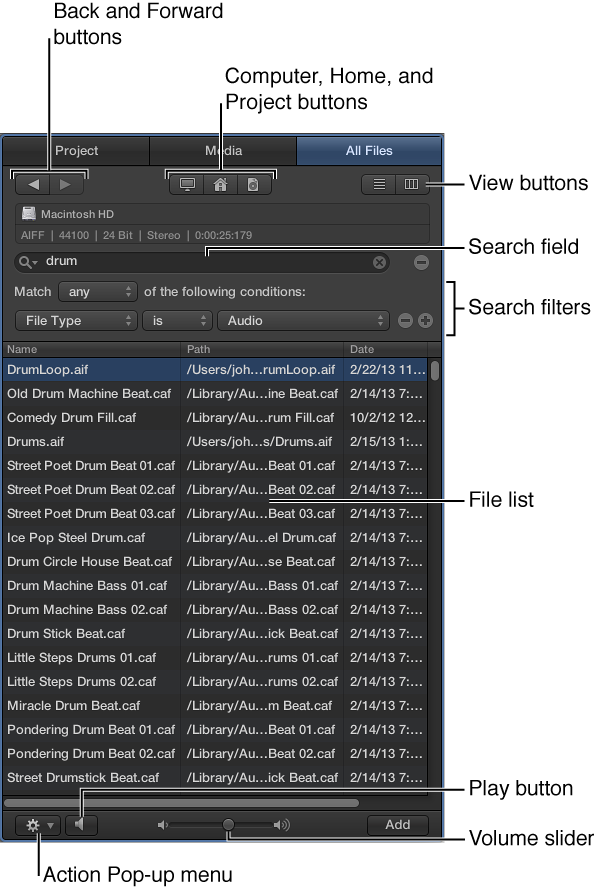Click the Add button

(x=397, y=824)
